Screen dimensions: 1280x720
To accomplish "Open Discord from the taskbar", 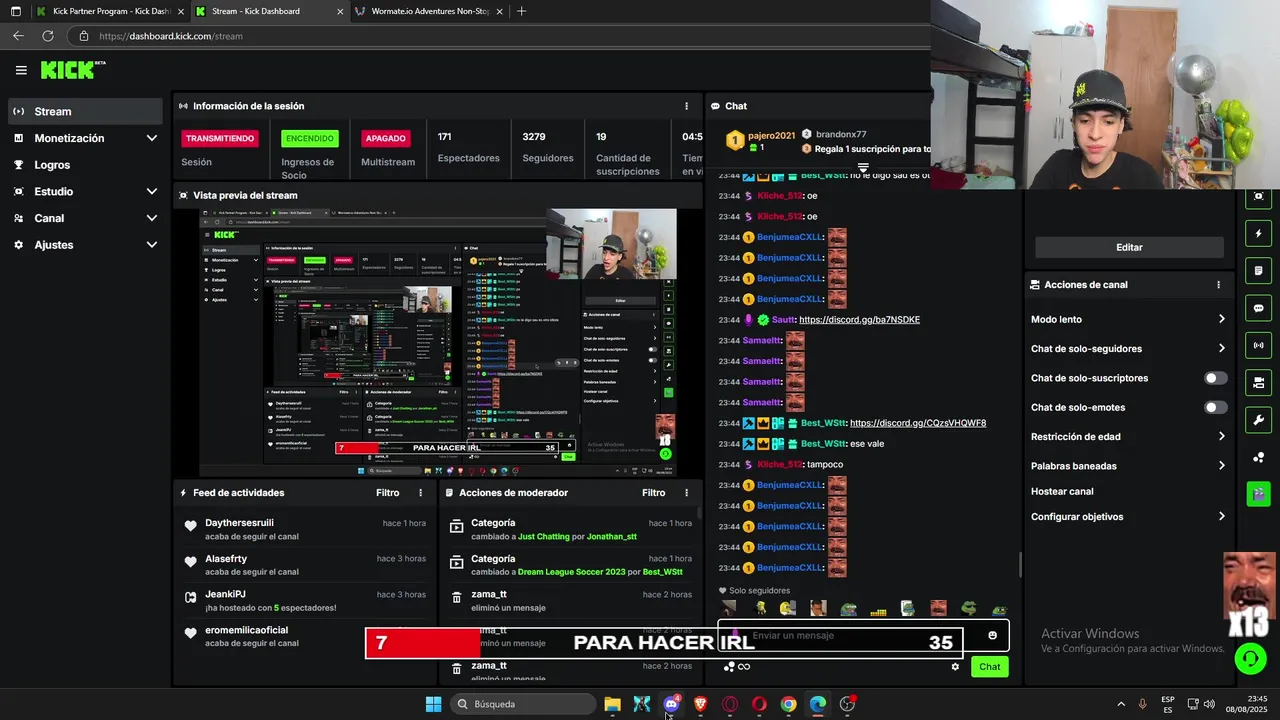I will click(671, 704).
